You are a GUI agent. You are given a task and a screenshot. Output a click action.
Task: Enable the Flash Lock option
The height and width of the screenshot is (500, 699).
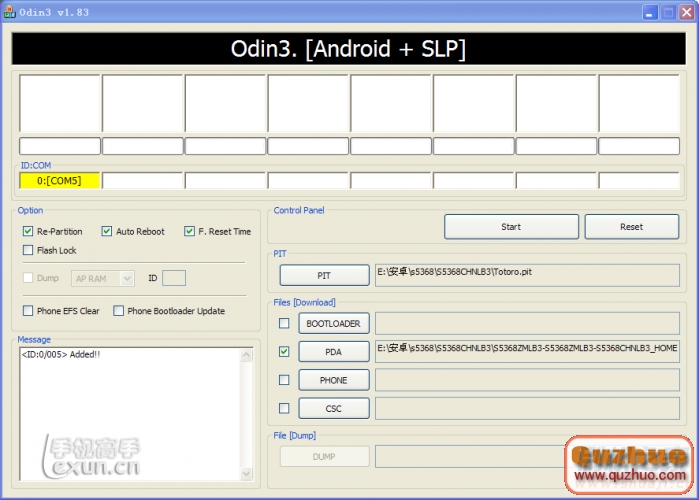click(x=28, y=250)
